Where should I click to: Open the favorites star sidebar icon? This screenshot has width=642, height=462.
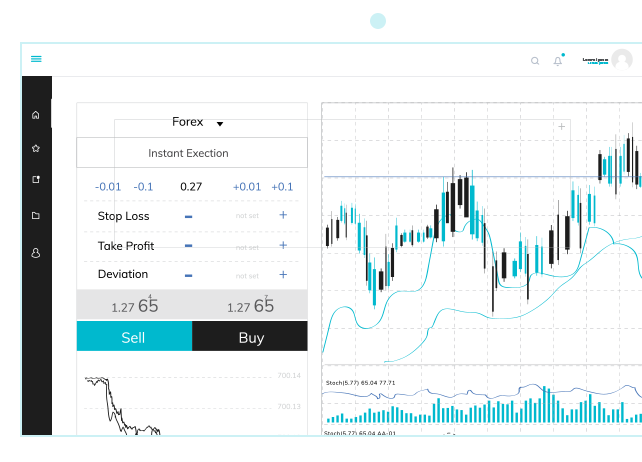tap(36, 148)
